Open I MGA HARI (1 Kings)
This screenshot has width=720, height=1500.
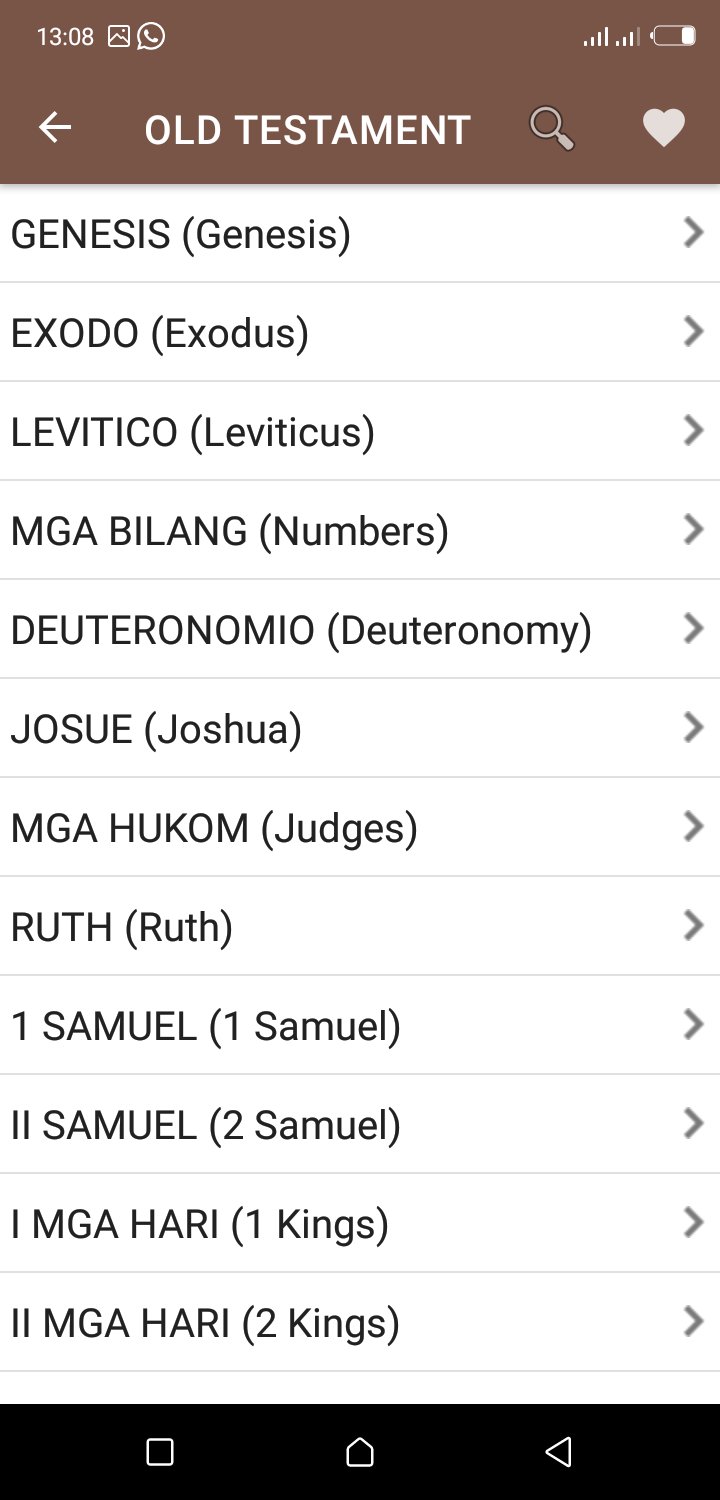coord(200,1223)
